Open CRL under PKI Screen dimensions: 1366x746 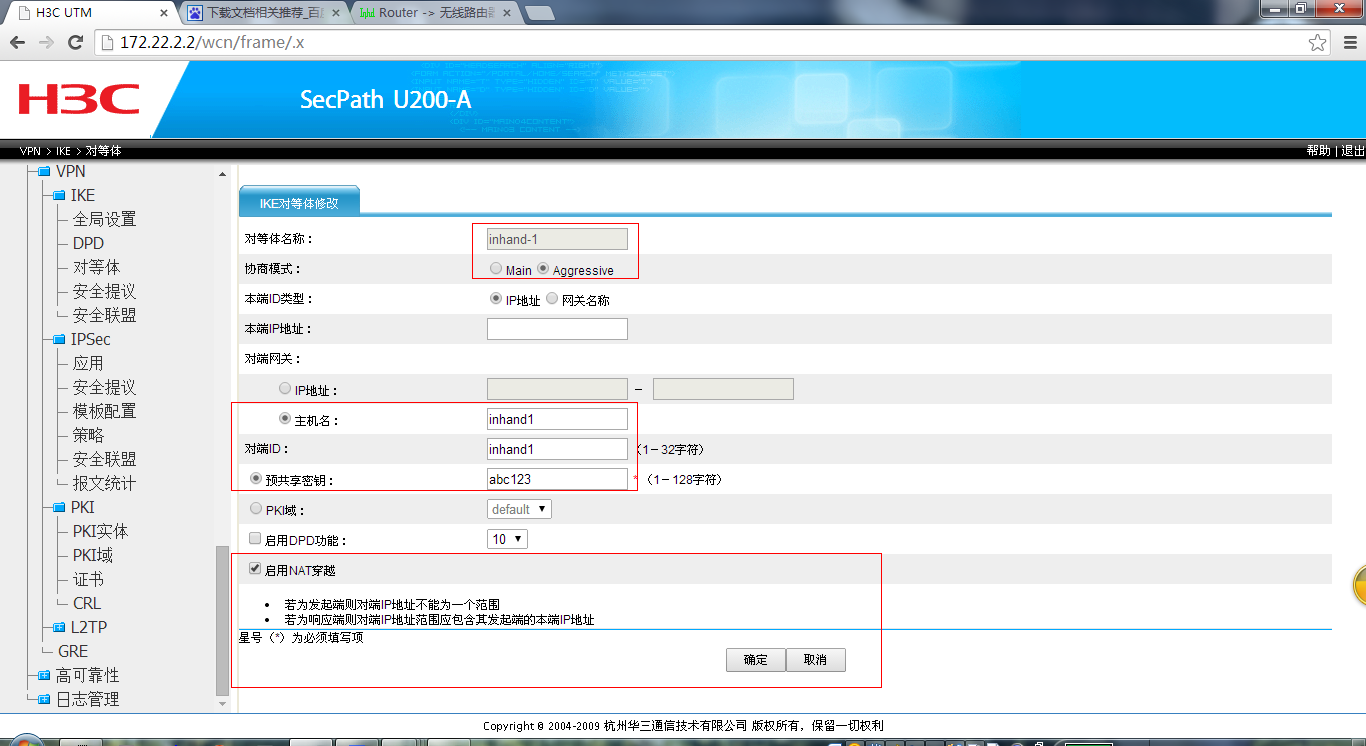[x=87, y=603]
